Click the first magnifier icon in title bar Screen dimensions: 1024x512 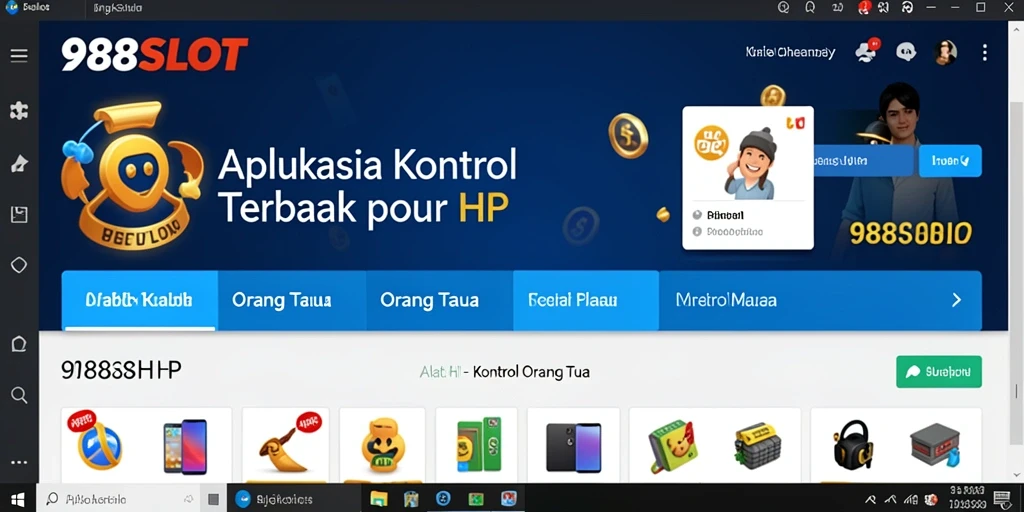click(x=784, y=8)
